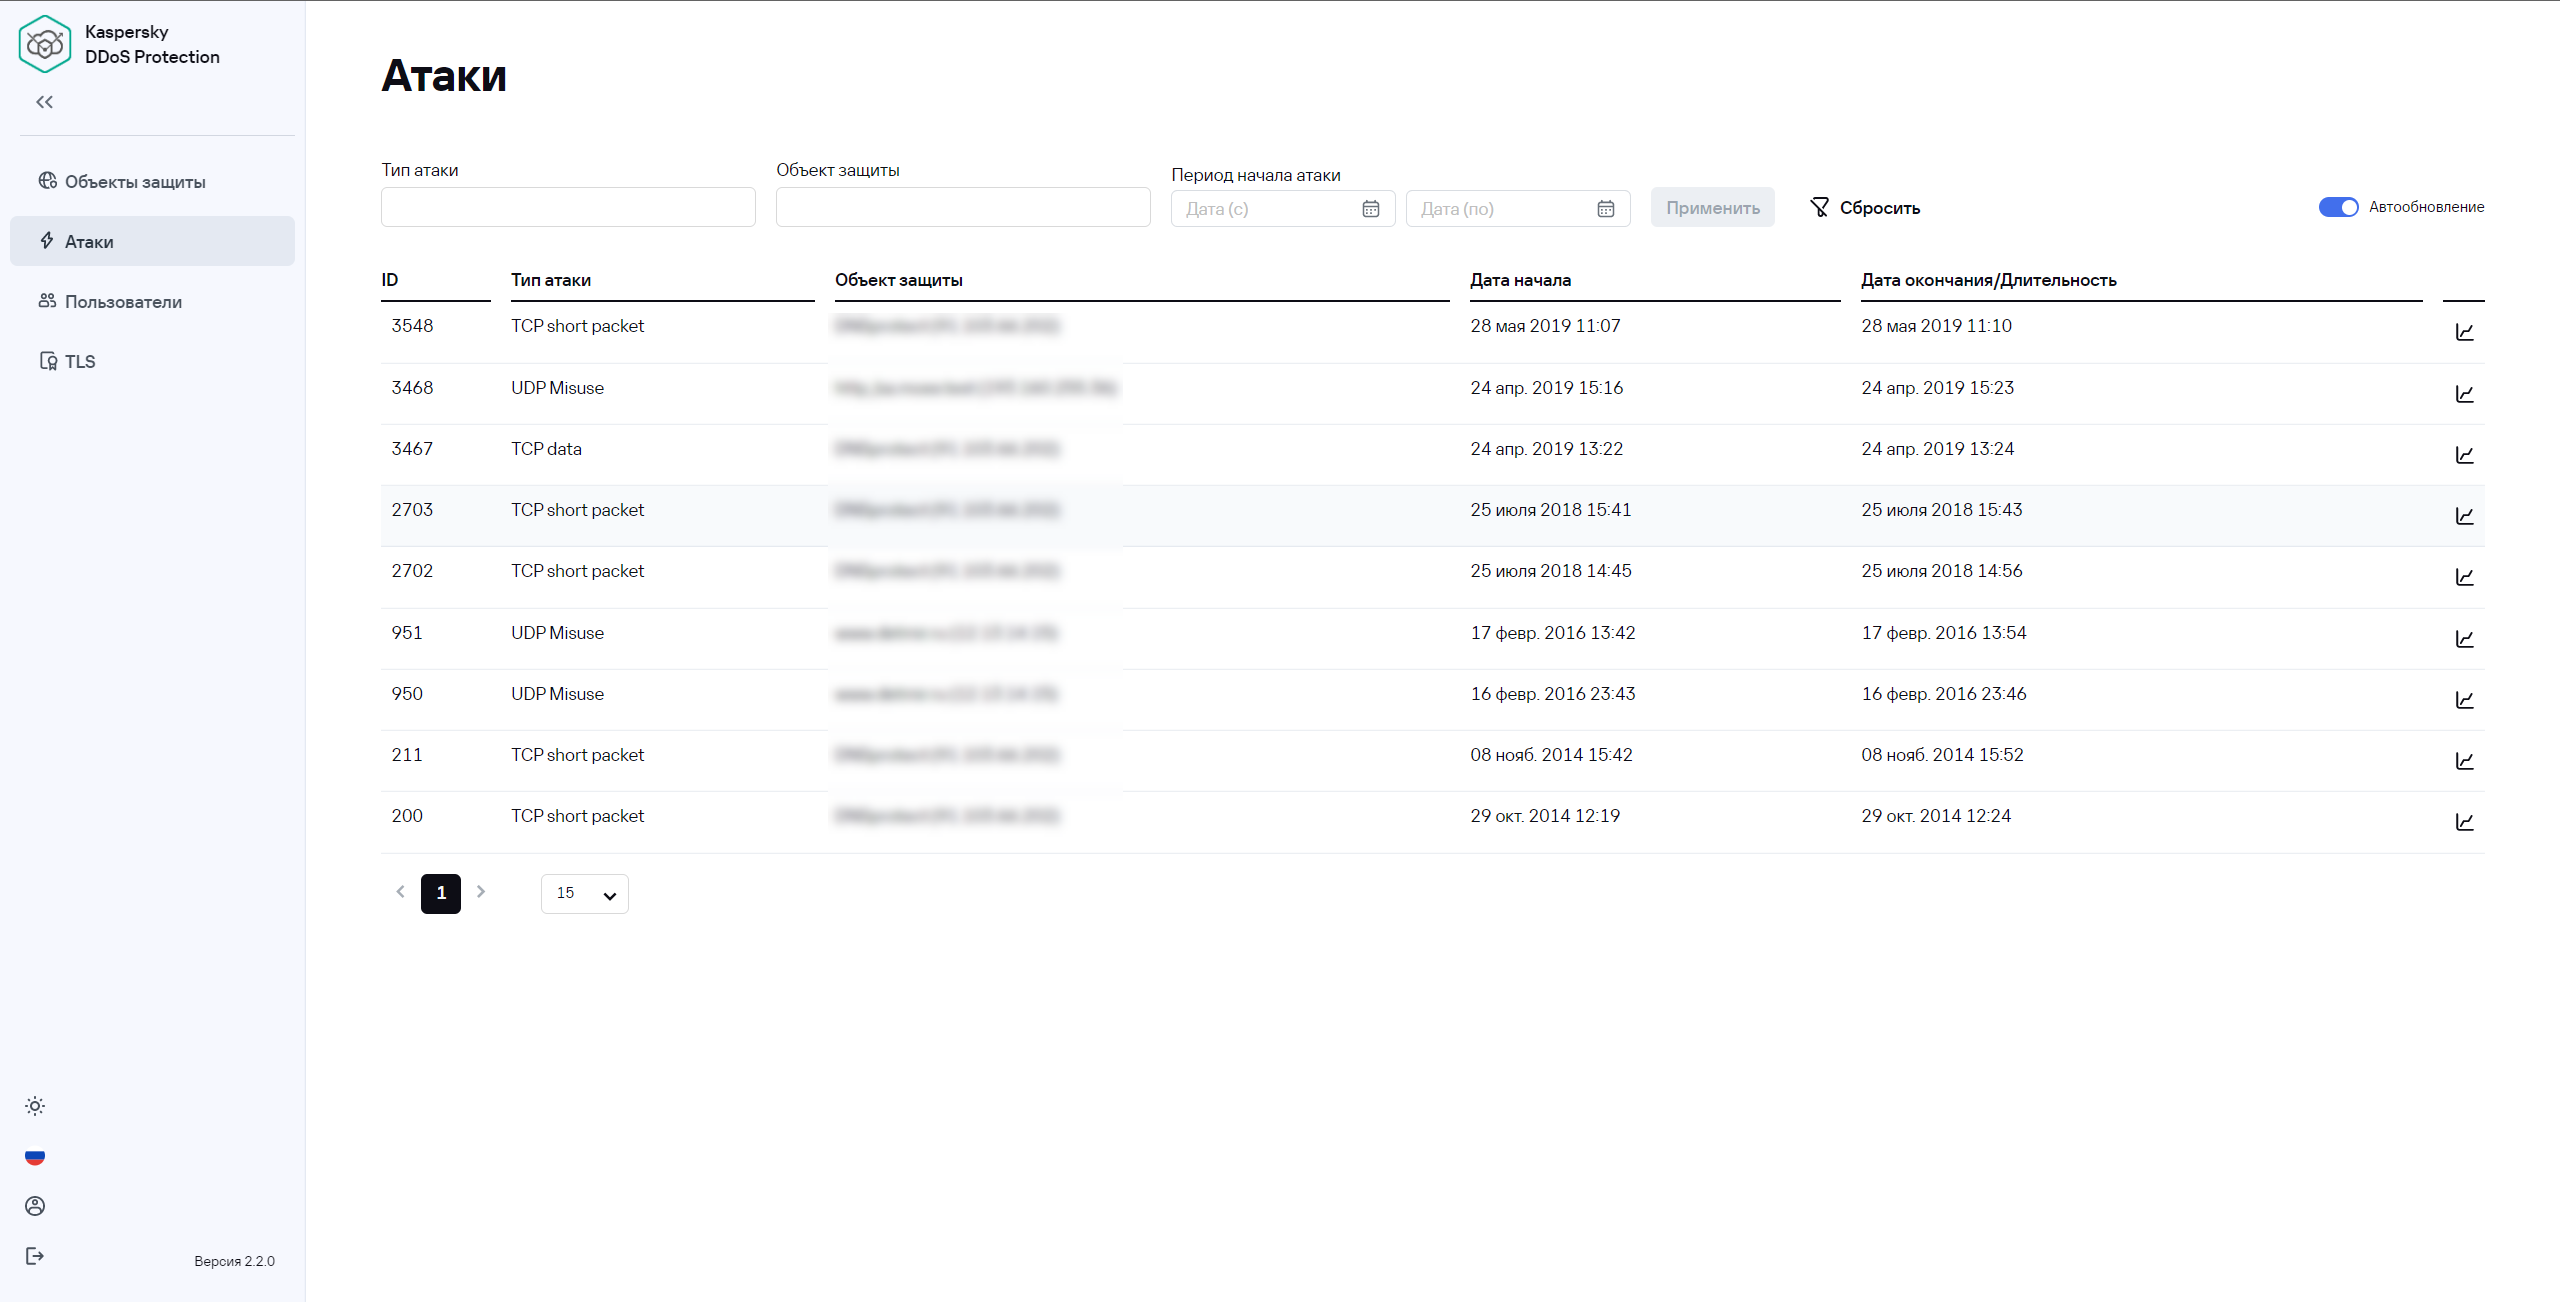
Task: Click the logout icon in sidebar
Action: [35, 1256]
